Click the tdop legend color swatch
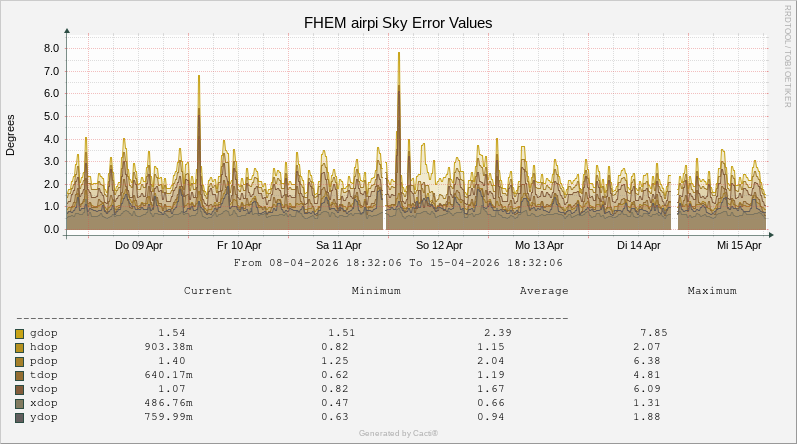The height and width of the screenshot is (444, 797). click(x=19, y=375)
